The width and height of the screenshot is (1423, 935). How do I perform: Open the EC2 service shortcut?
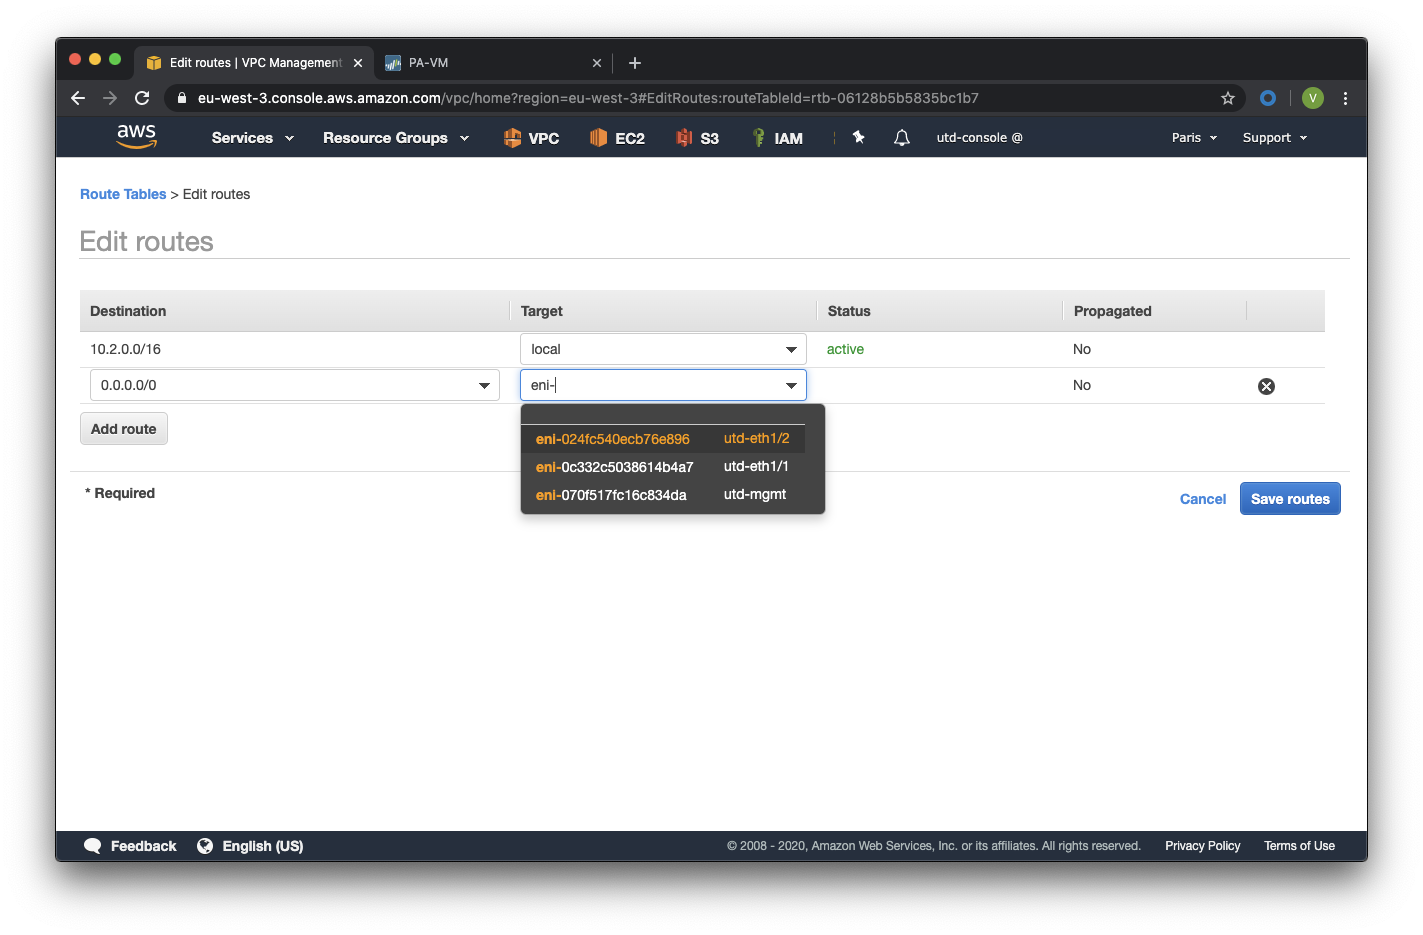[617, 138]
